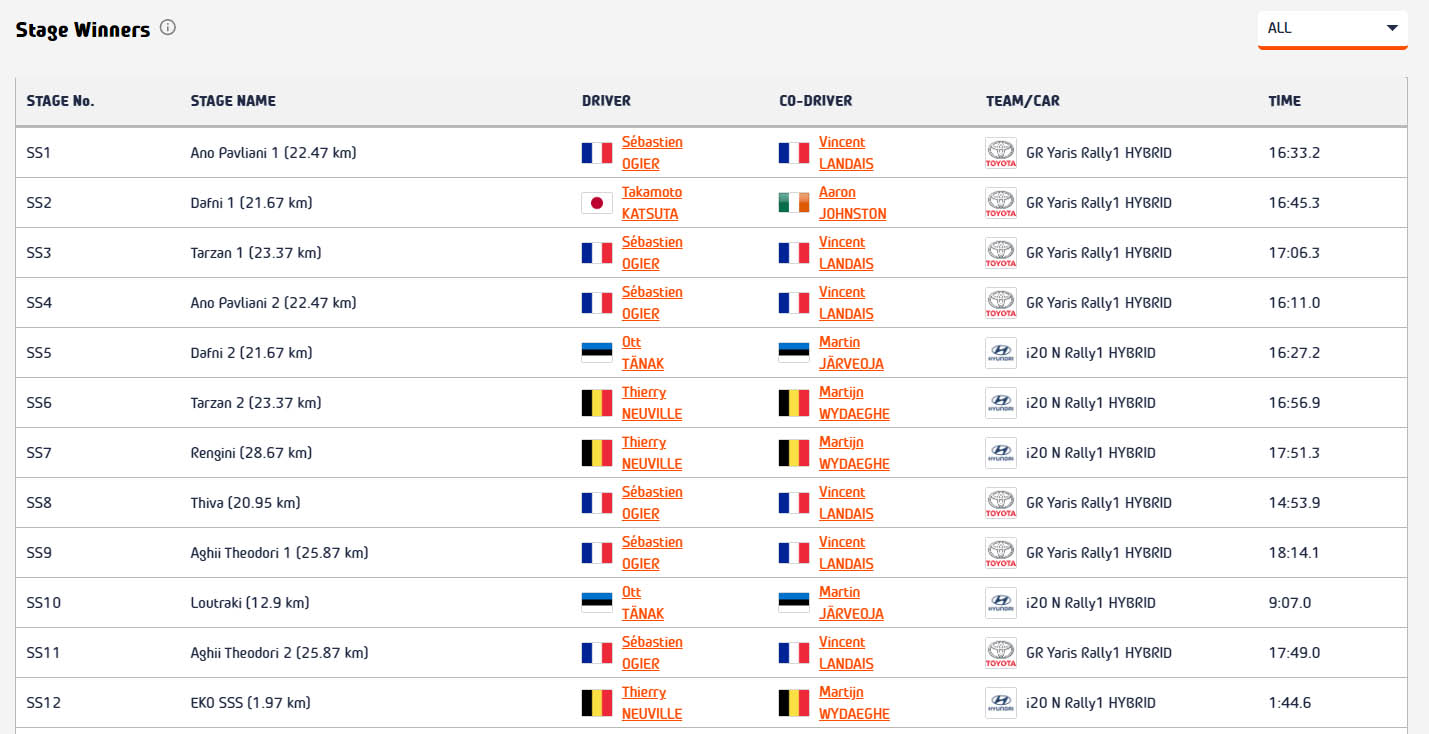The image size is (1429, 734).
Task: Click the DRIVER column header
Action: [x=606, y=101]
